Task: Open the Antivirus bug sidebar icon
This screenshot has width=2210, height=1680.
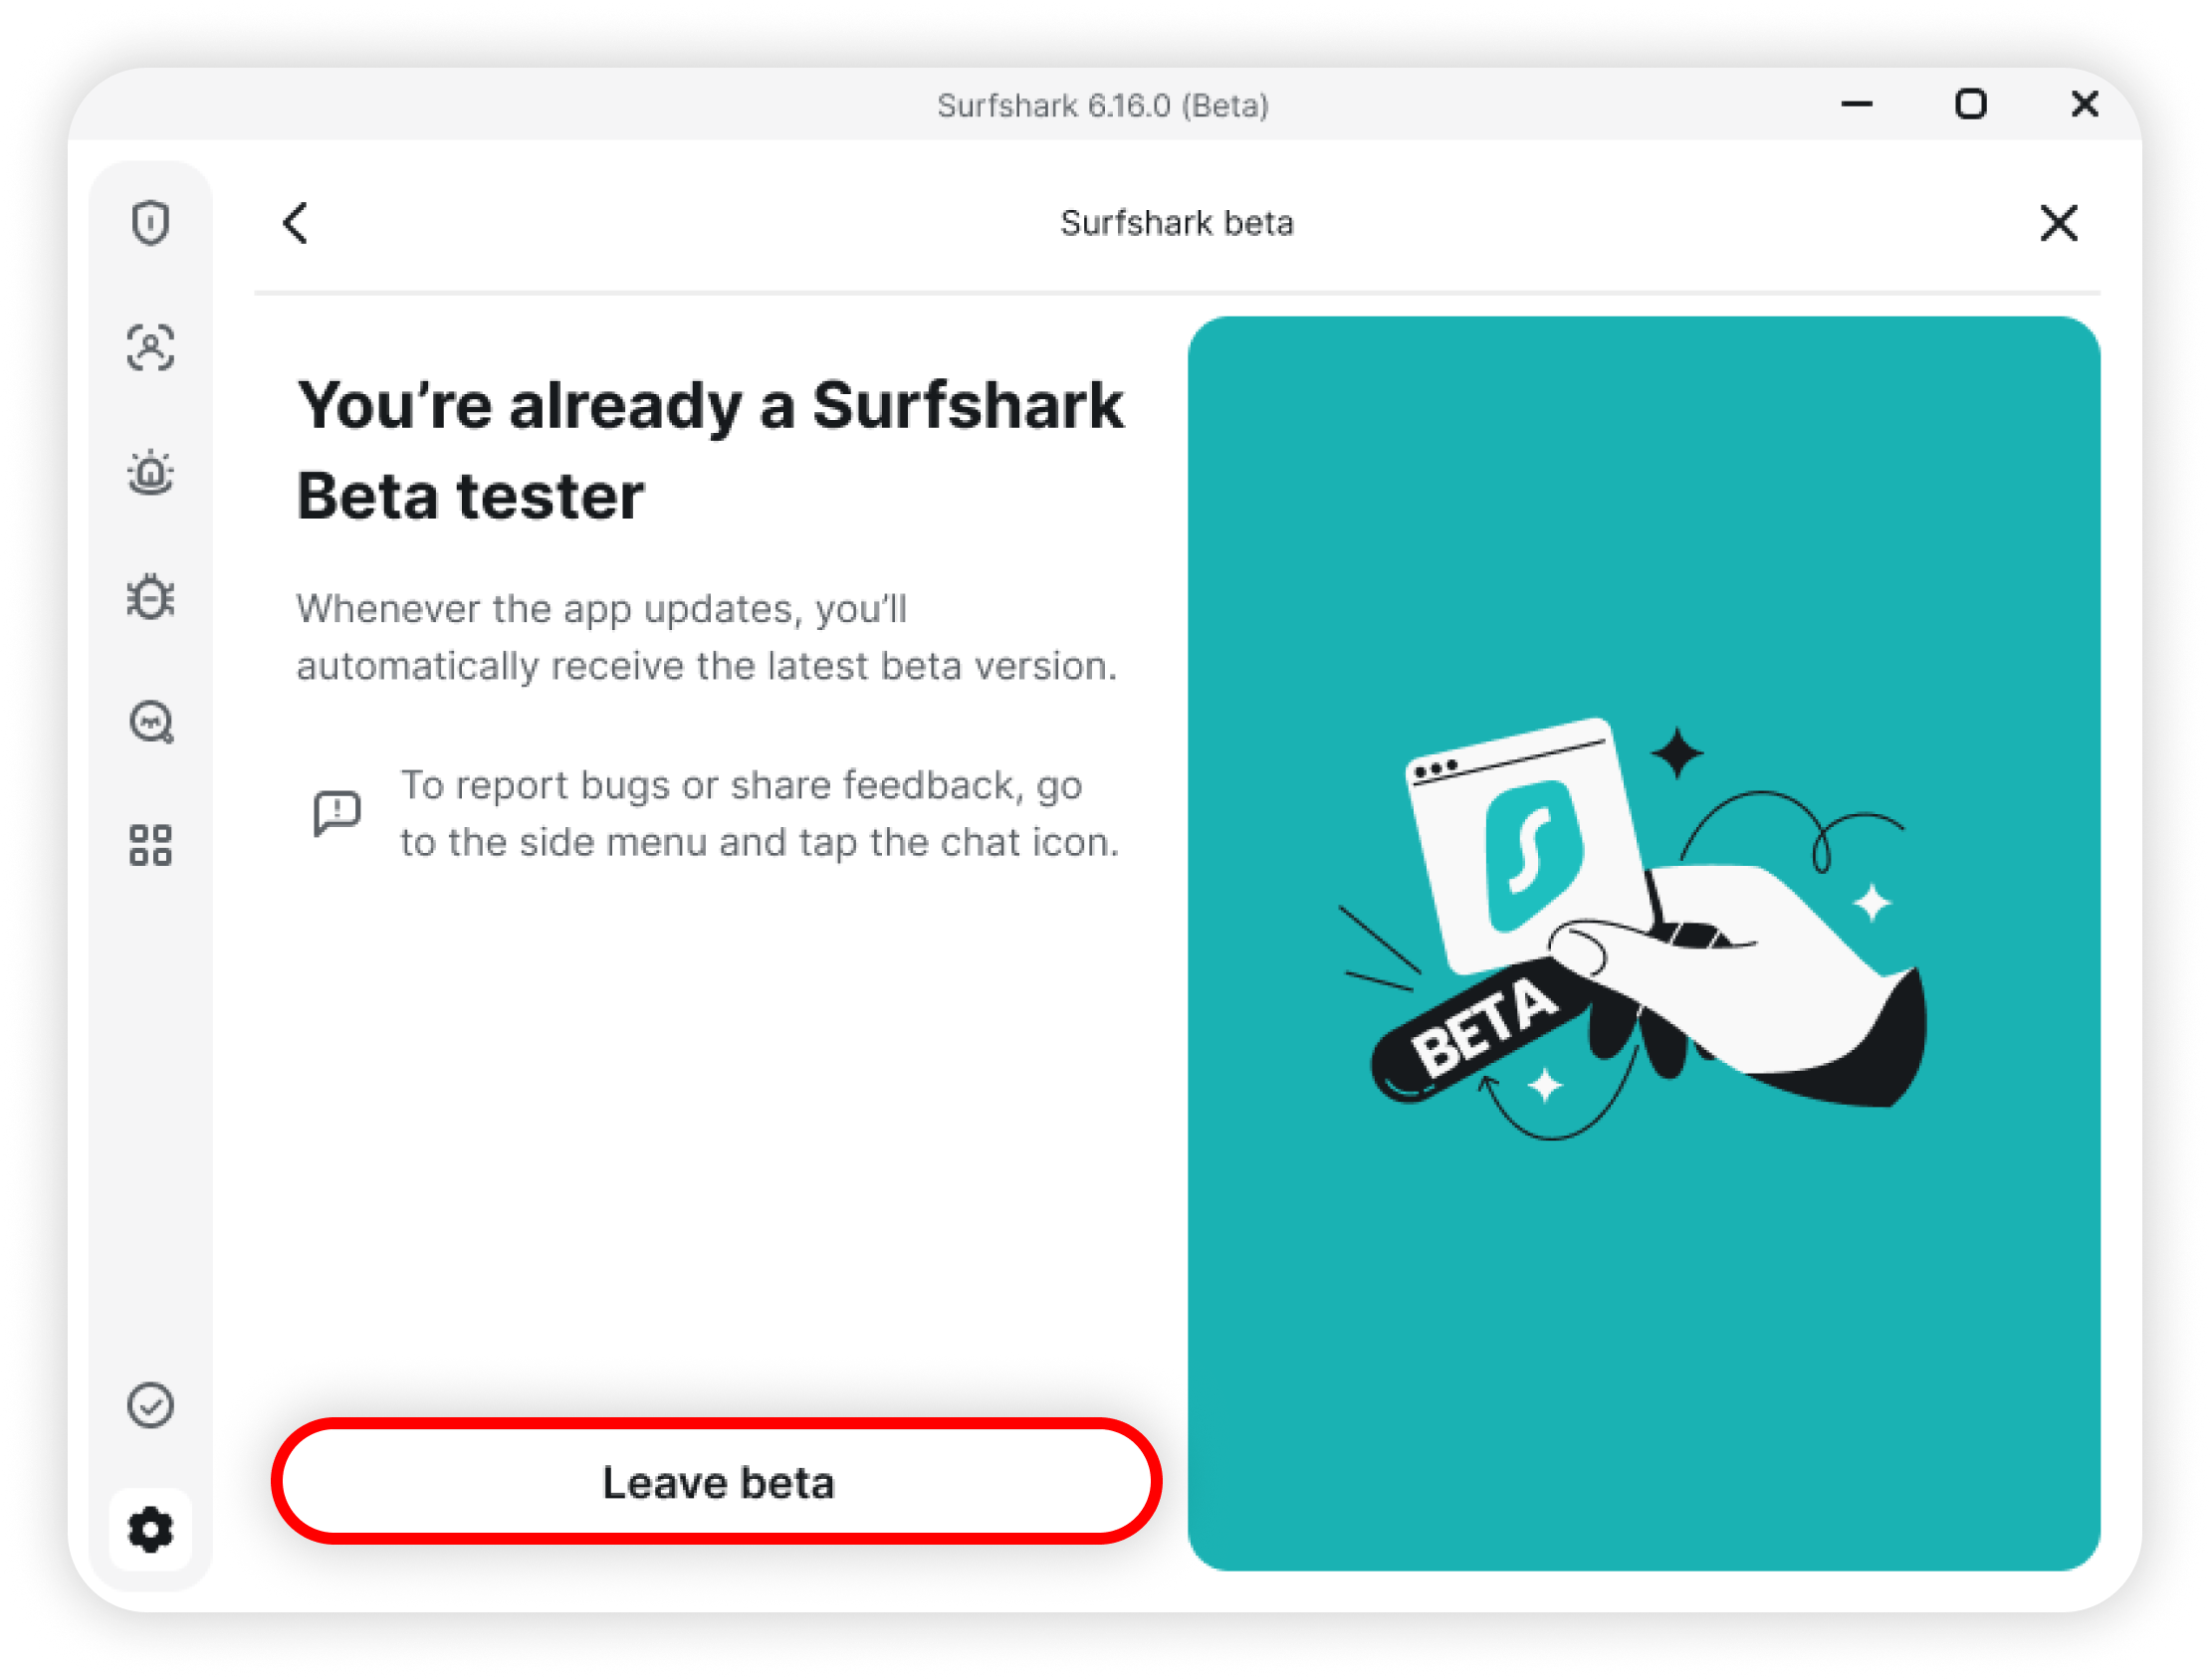Action: (x=150, y=597)
